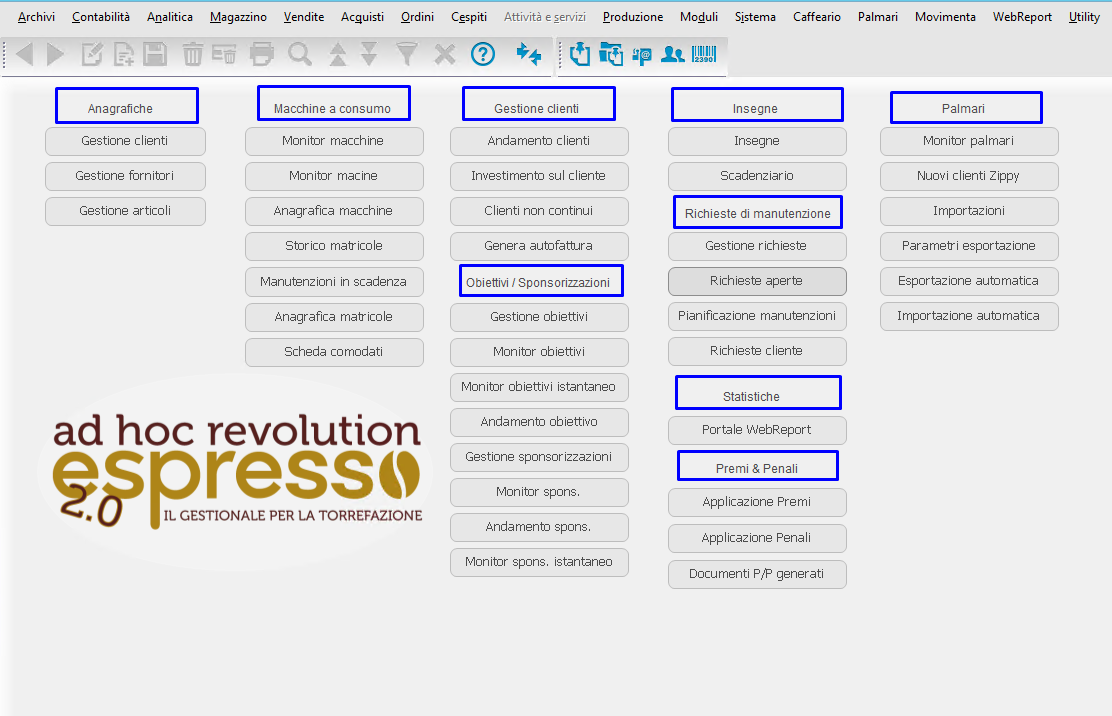Click the folder with pin icon
The height and width of the screenshot is (716, 1112).
click(611, 54)
